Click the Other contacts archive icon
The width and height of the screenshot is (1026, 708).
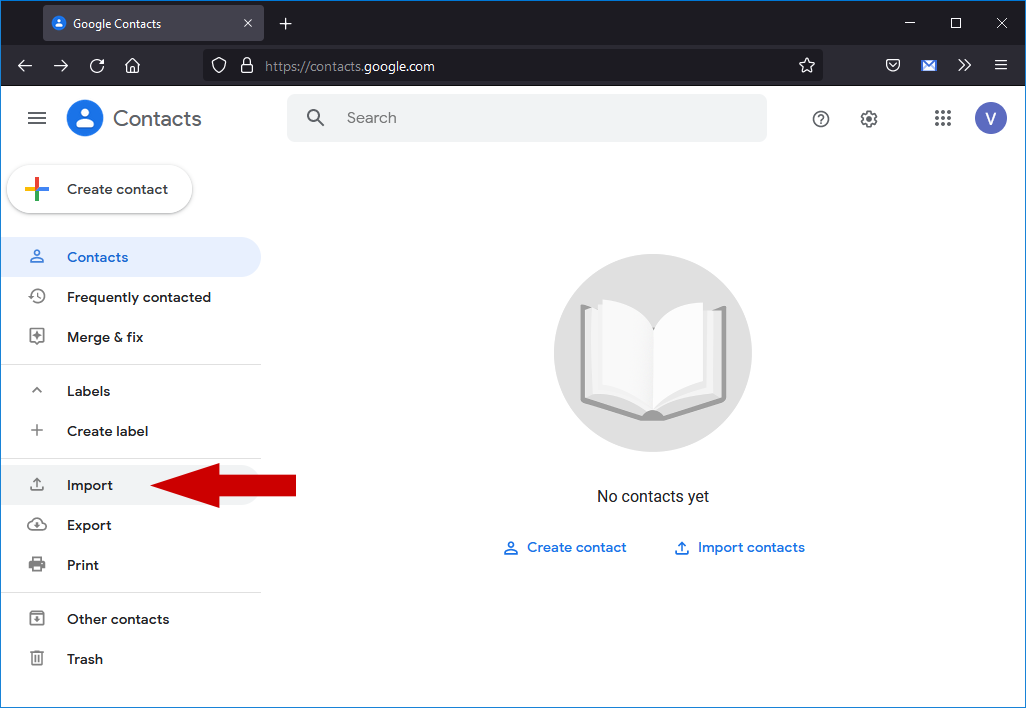coord(37,618)
